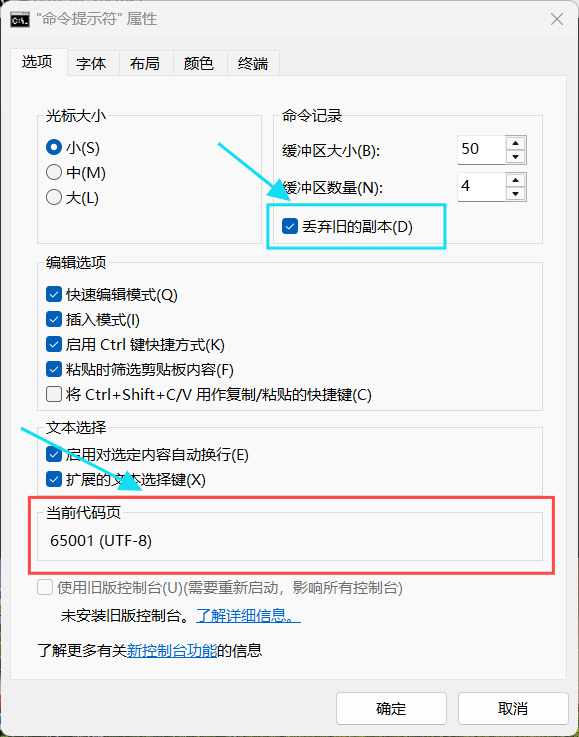Select the 大(L) cursor size option
579x737 pixels.
coord(54,197)
